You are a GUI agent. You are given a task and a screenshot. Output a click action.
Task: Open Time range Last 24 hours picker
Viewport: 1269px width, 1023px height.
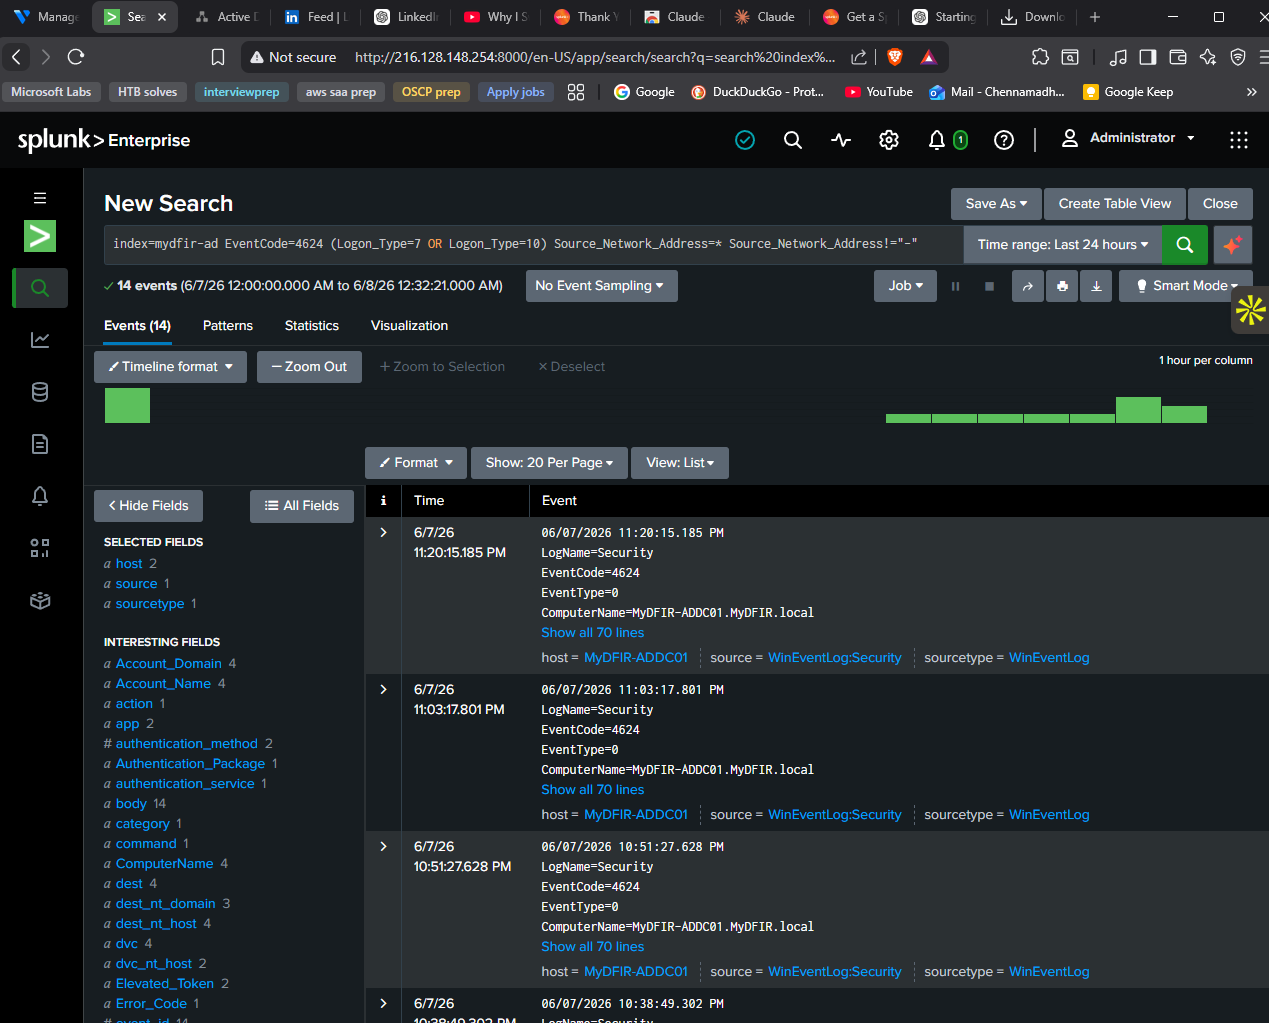[1063, 244]
